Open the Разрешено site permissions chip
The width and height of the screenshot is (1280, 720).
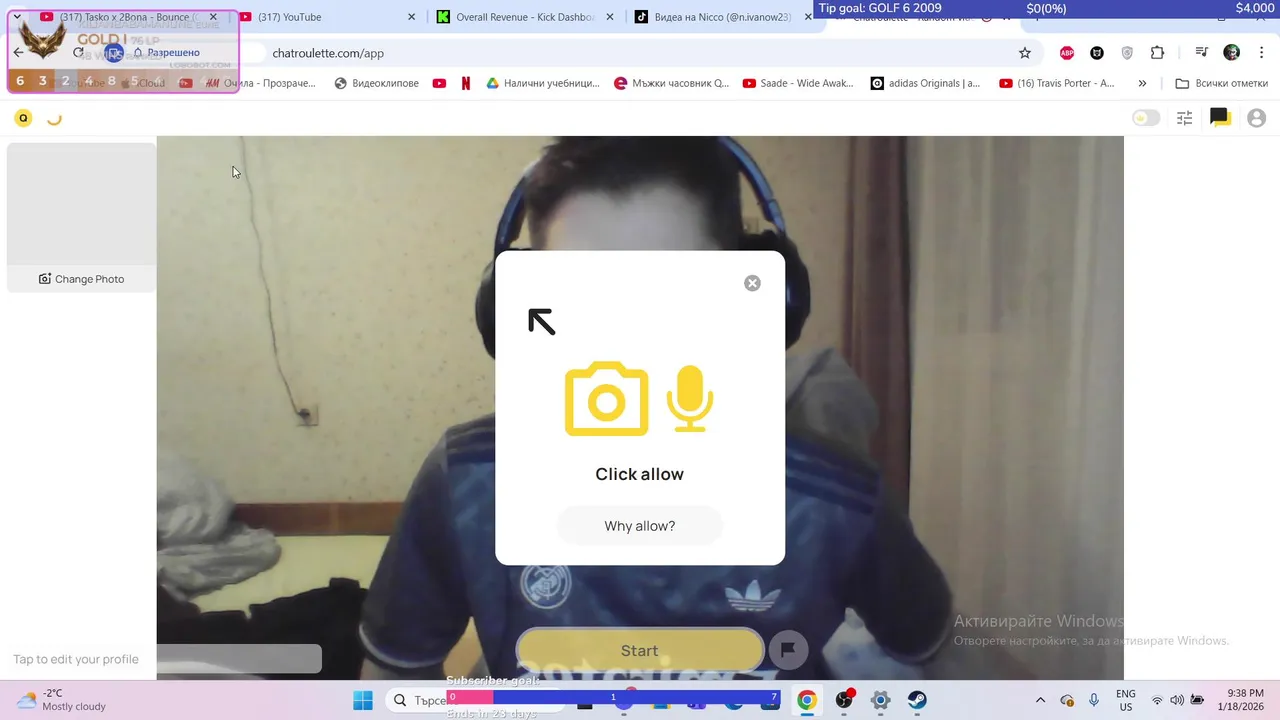[x=166, y=53]
